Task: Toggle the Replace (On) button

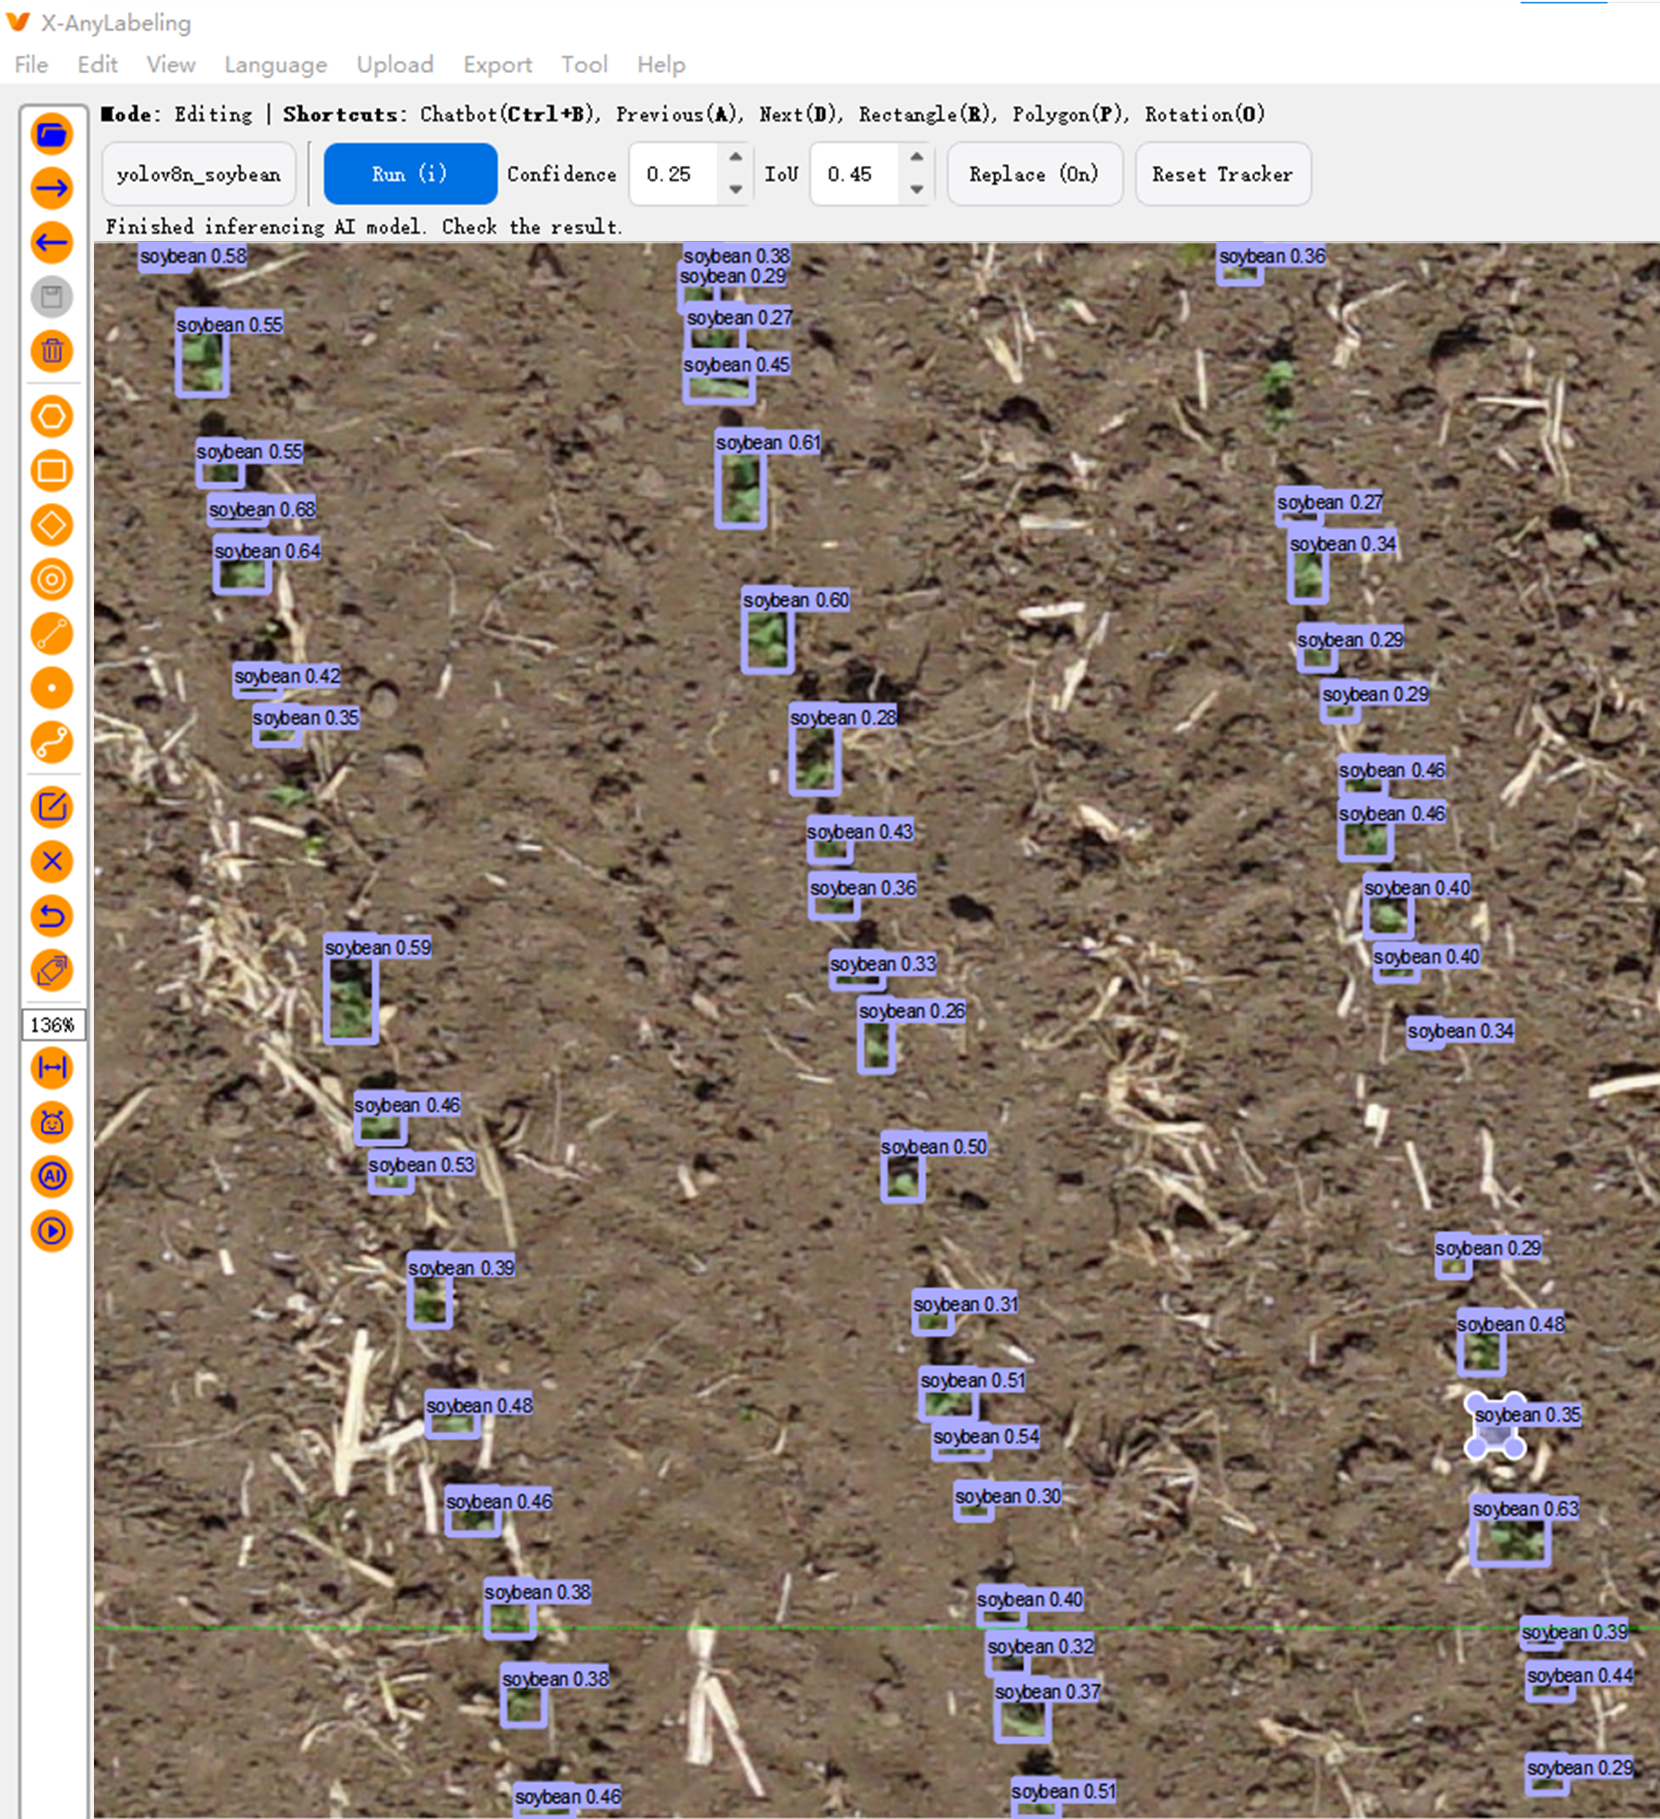Action: click(1034, 174)
